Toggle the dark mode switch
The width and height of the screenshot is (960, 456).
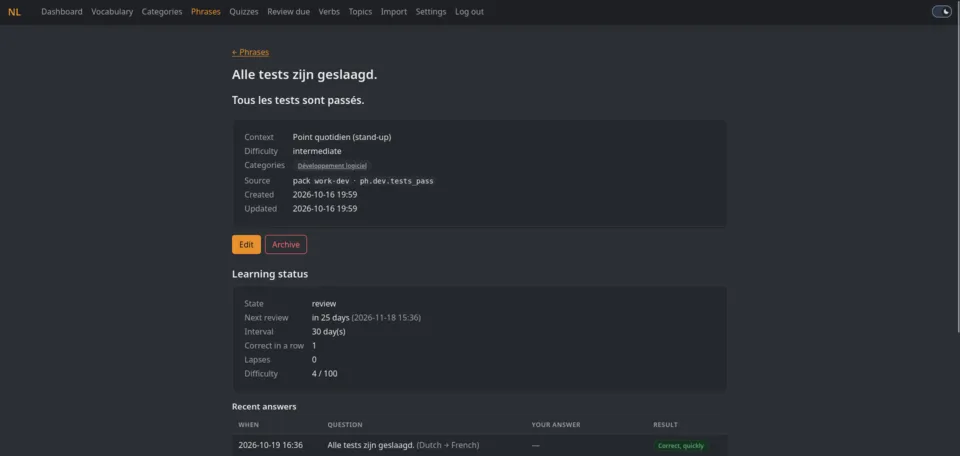[941, 12]
